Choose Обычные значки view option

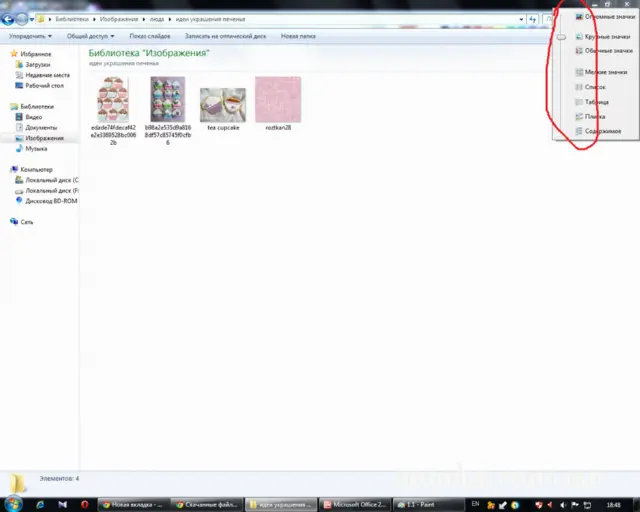(x=604, y=51)
